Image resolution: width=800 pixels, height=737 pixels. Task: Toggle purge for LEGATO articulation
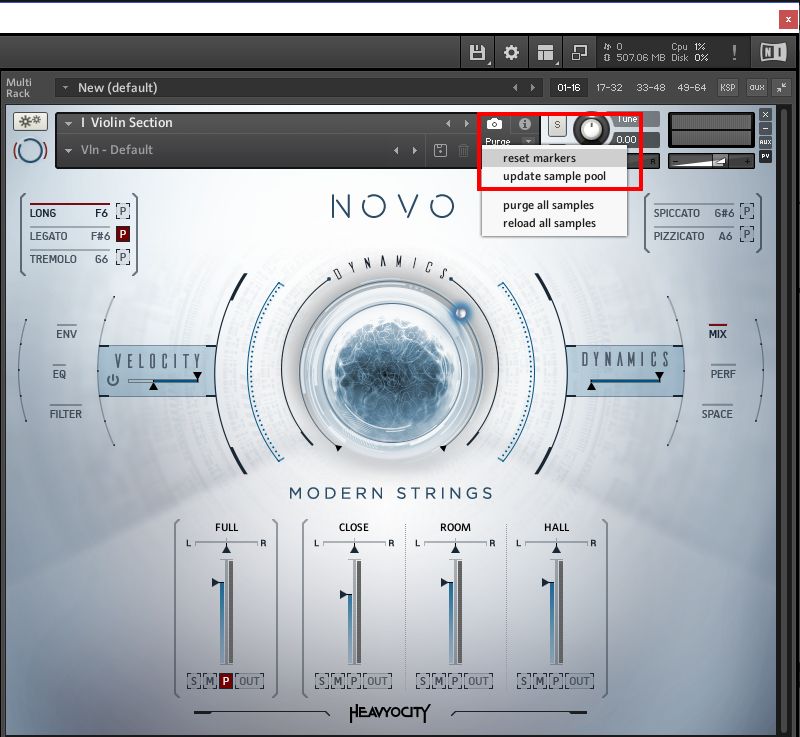tap(122, 234)
